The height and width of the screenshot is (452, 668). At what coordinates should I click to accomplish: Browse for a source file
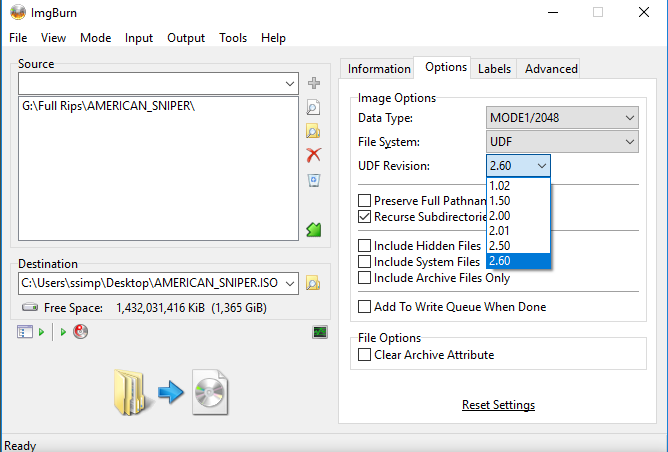click(314, 107)
